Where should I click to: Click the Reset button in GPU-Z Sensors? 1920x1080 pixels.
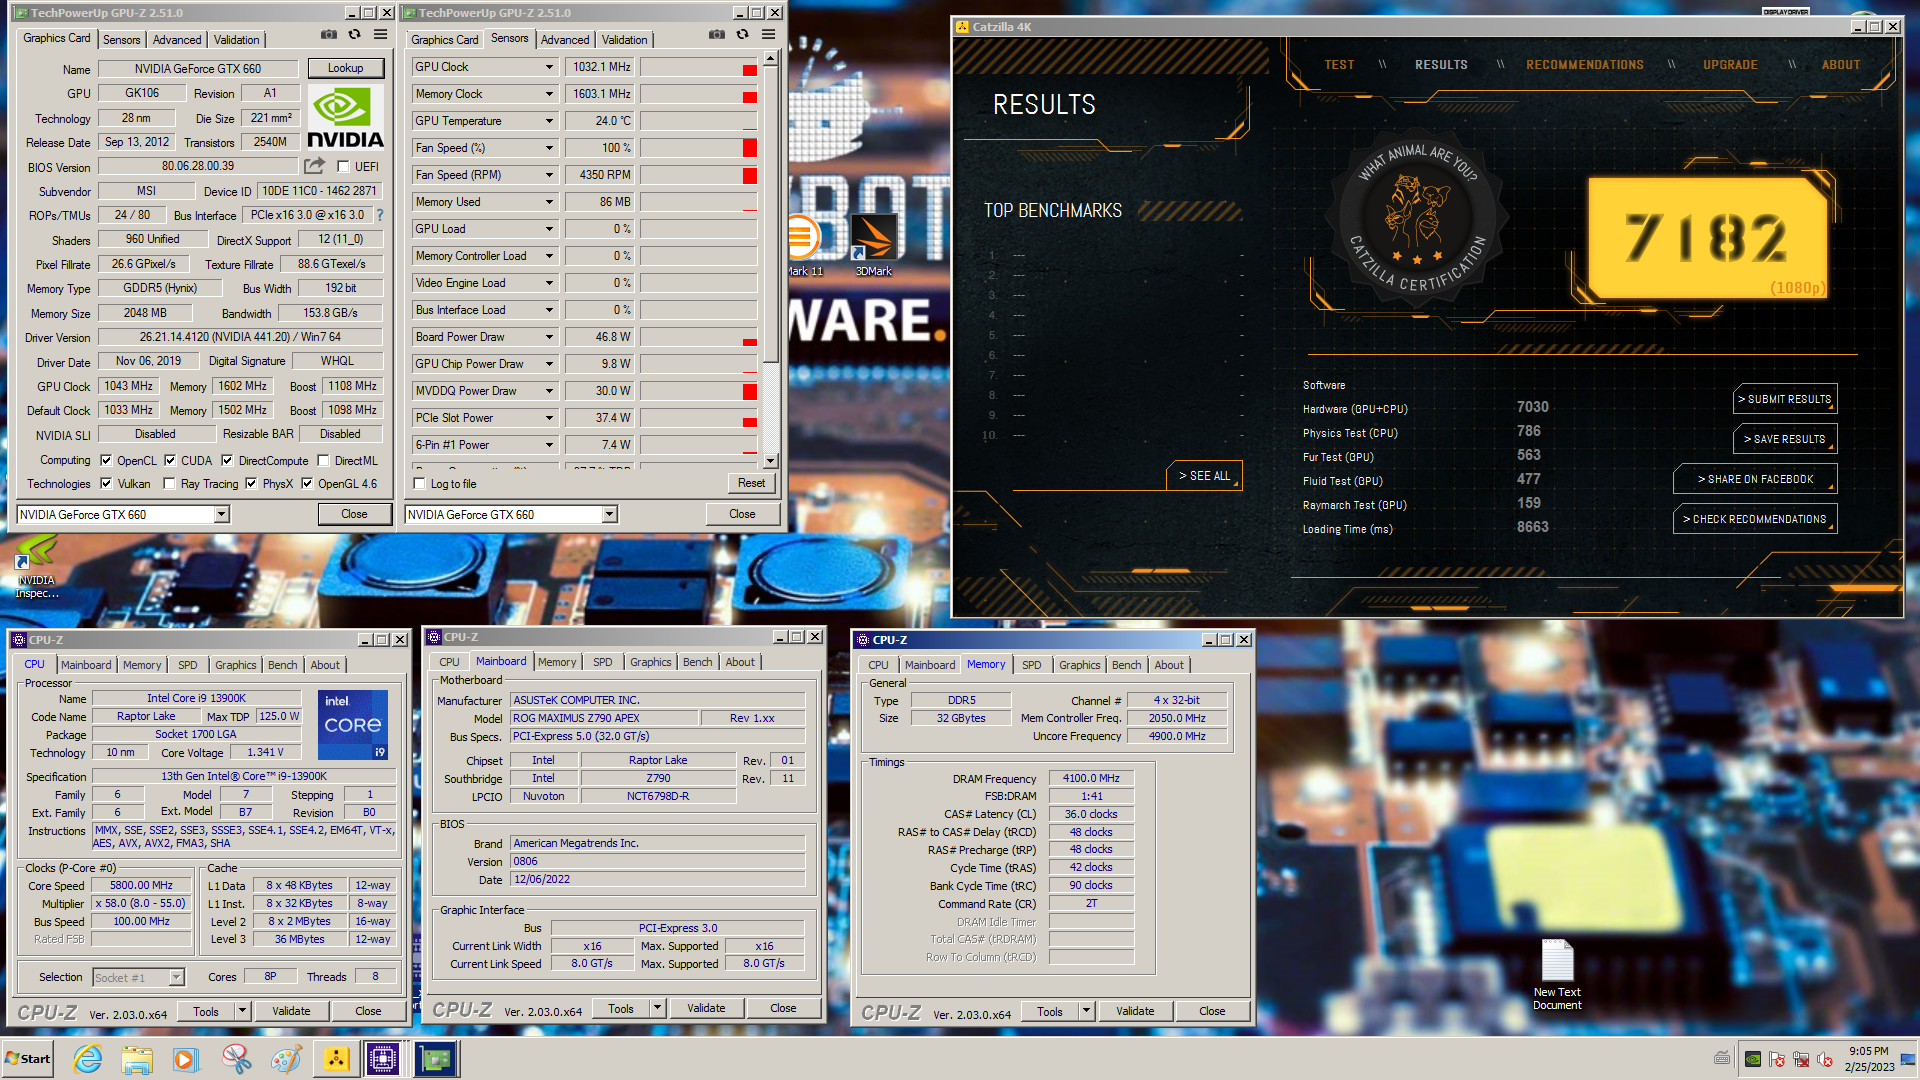click(x=751, y=483)
